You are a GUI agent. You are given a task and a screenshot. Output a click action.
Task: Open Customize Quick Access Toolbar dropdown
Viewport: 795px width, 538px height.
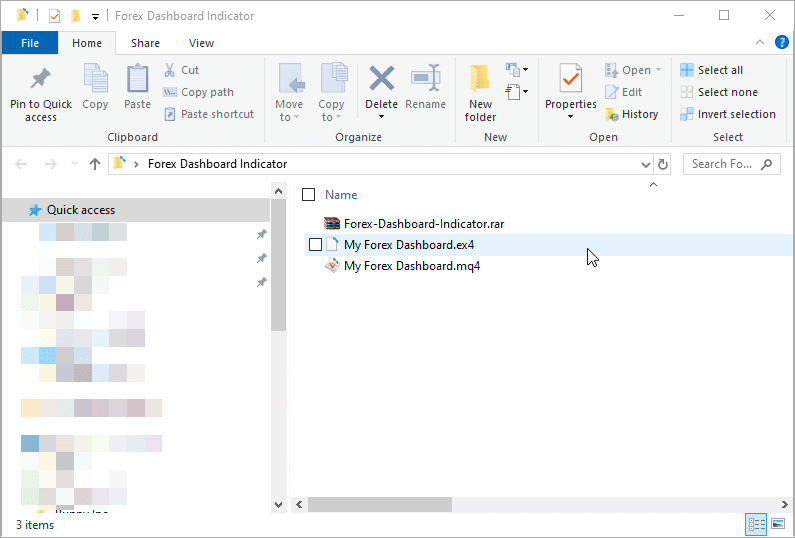[95, 17]
